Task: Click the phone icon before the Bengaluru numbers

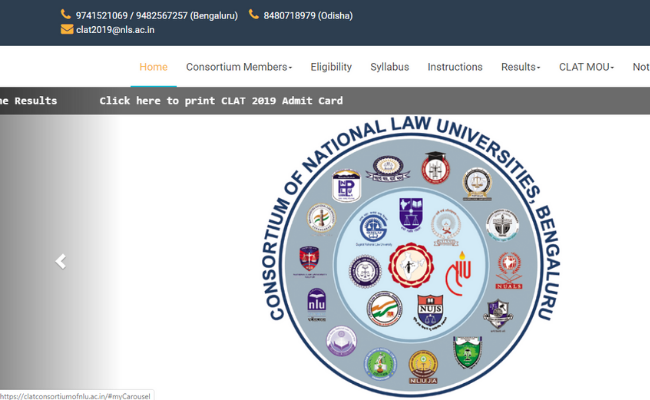Action: coord(66,15)
